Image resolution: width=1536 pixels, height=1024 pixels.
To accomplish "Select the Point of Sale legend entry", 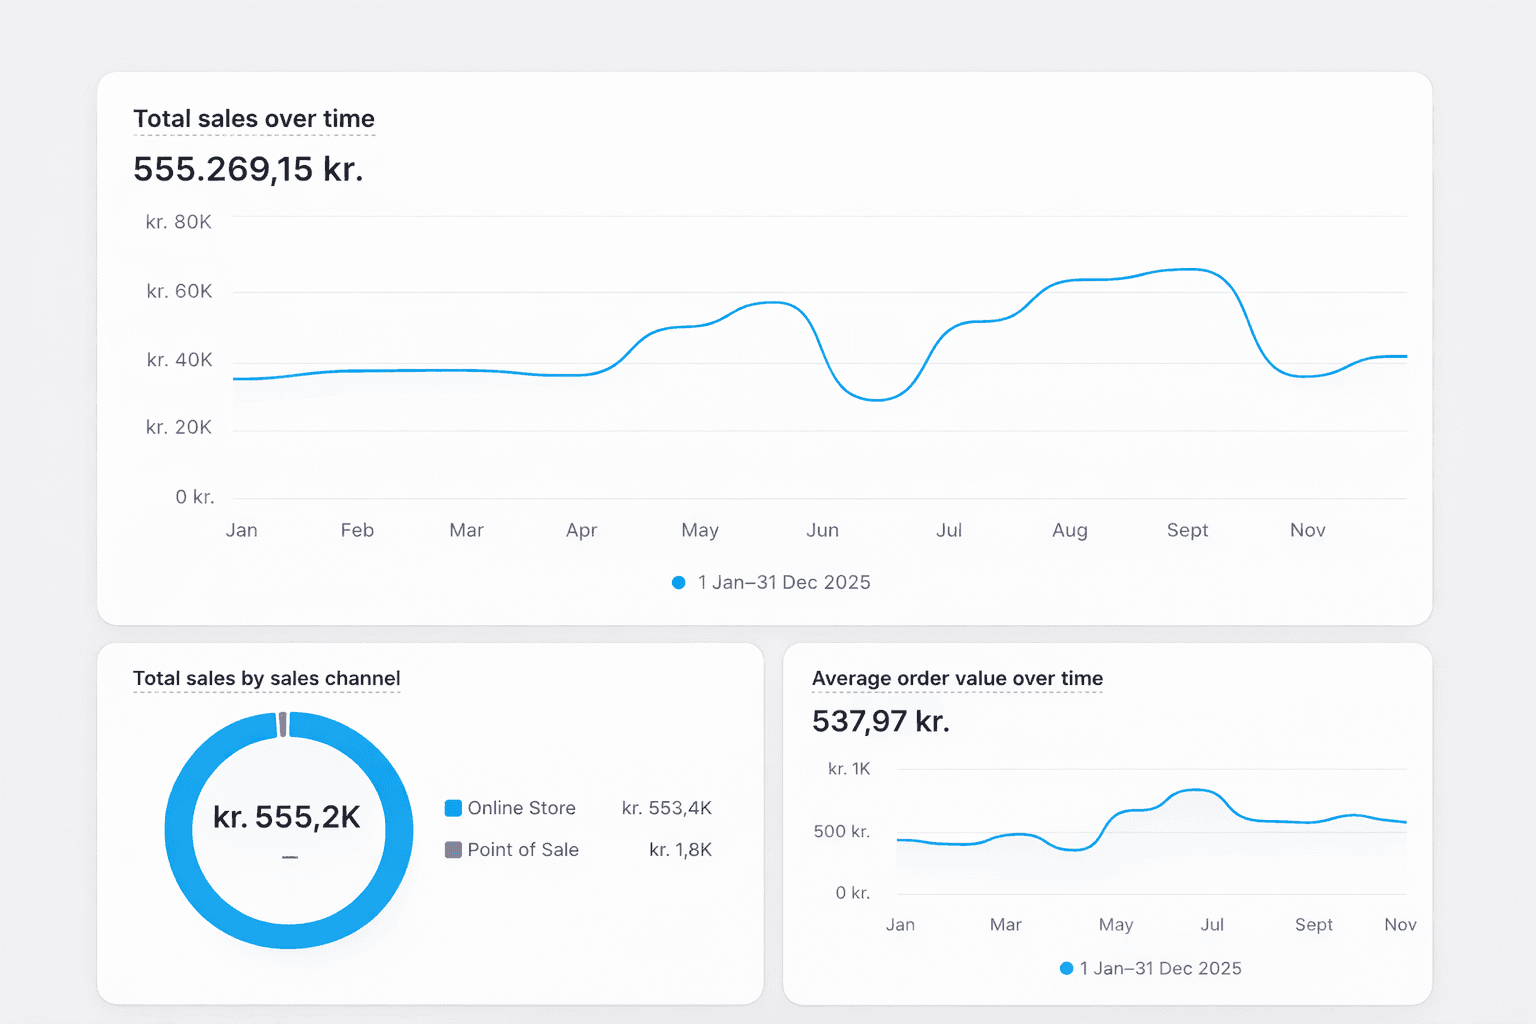I will point(523,850).
